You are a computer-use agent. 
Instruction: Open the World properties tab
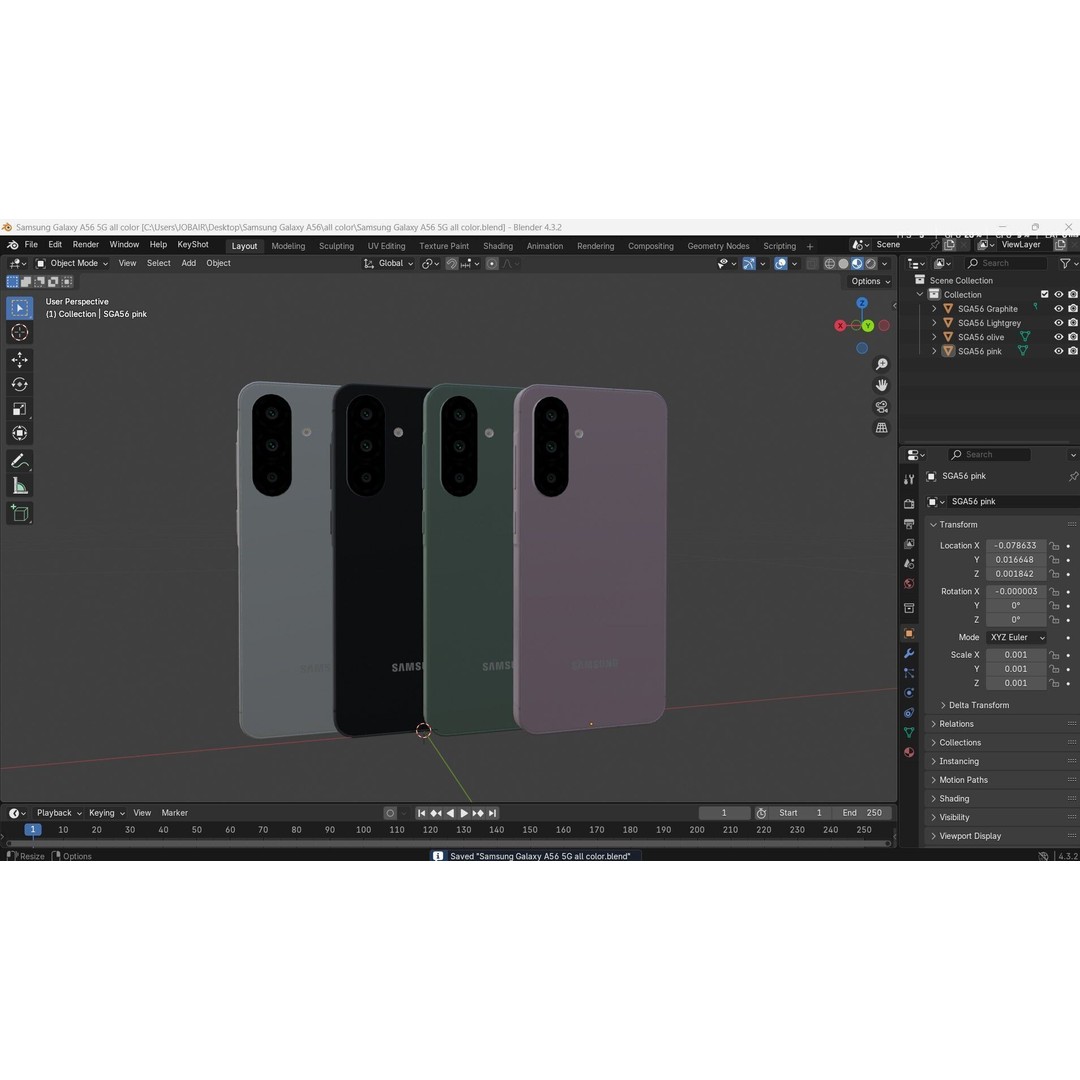[909, 583]
